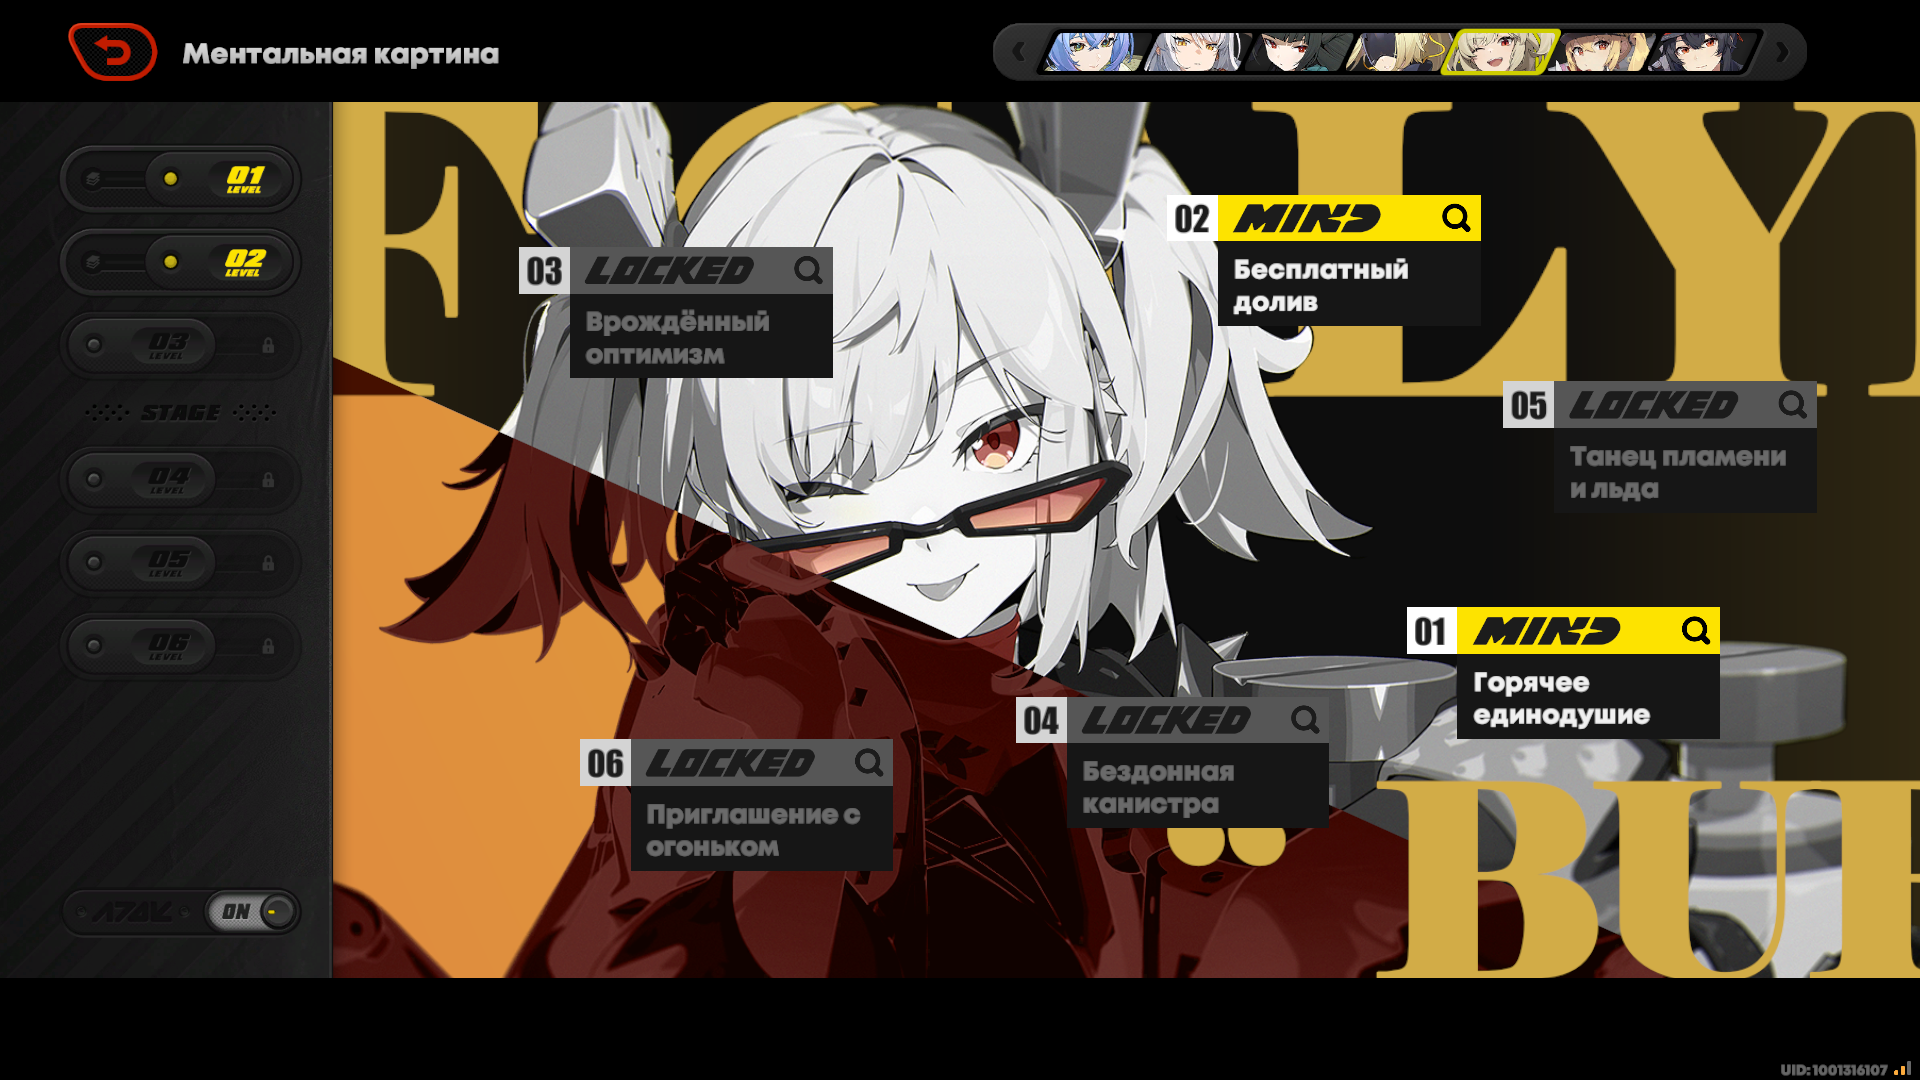The width and height of the screenshot is (1920, 1080).
Task: Click the red back arrow button
Action: [113, 52]
